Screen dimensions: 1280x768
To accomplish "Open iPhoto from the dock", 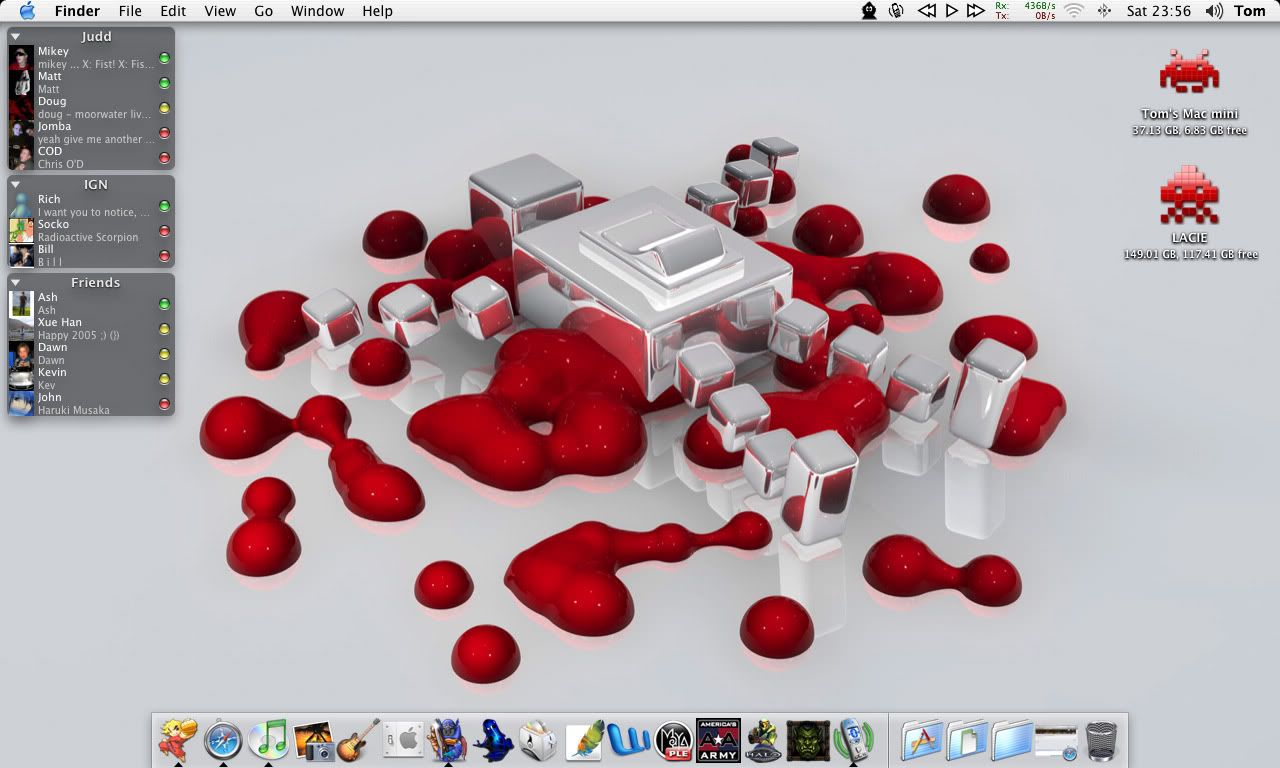I will pos(313,741).
